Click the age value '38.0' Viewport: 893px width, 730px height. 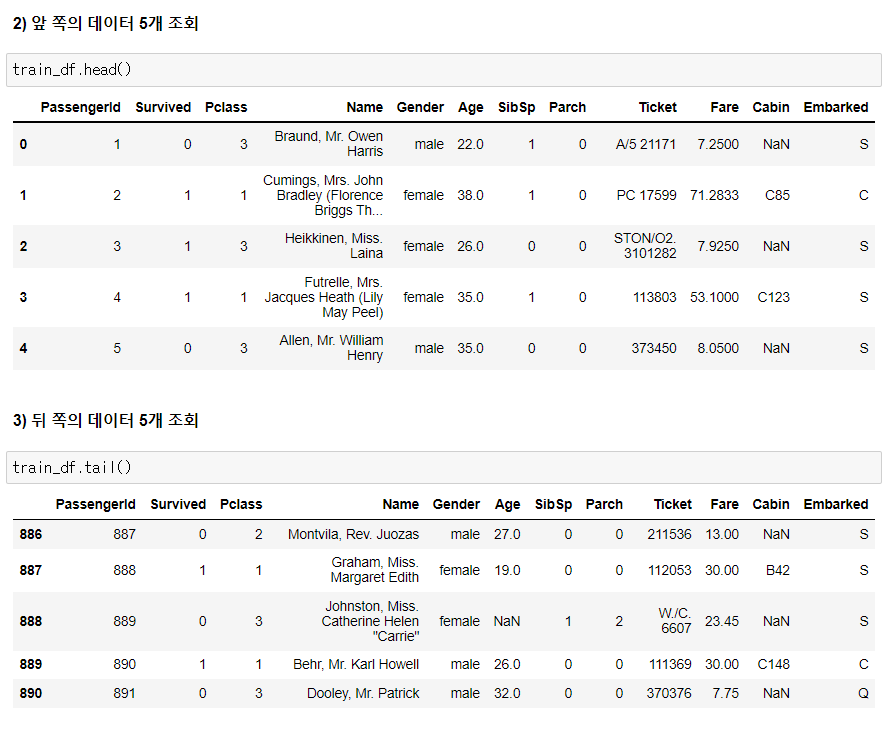point(470,195)
